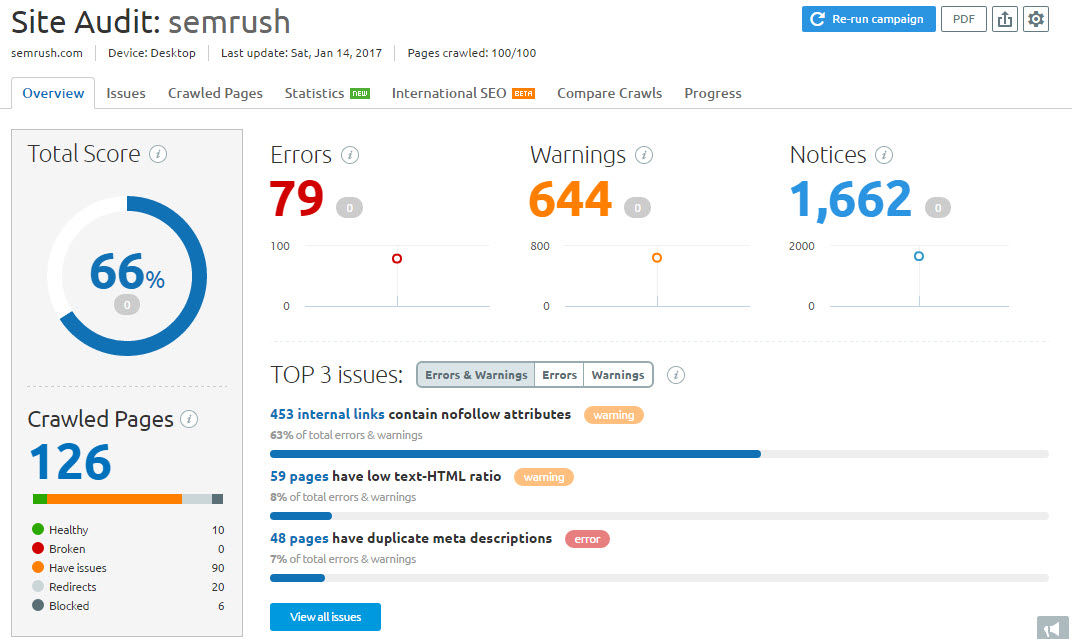Image resolution: width=1072 pixels, height=639 pixels.
Task: Click the TOP 3 issues info icon
Action: point(676,375)
